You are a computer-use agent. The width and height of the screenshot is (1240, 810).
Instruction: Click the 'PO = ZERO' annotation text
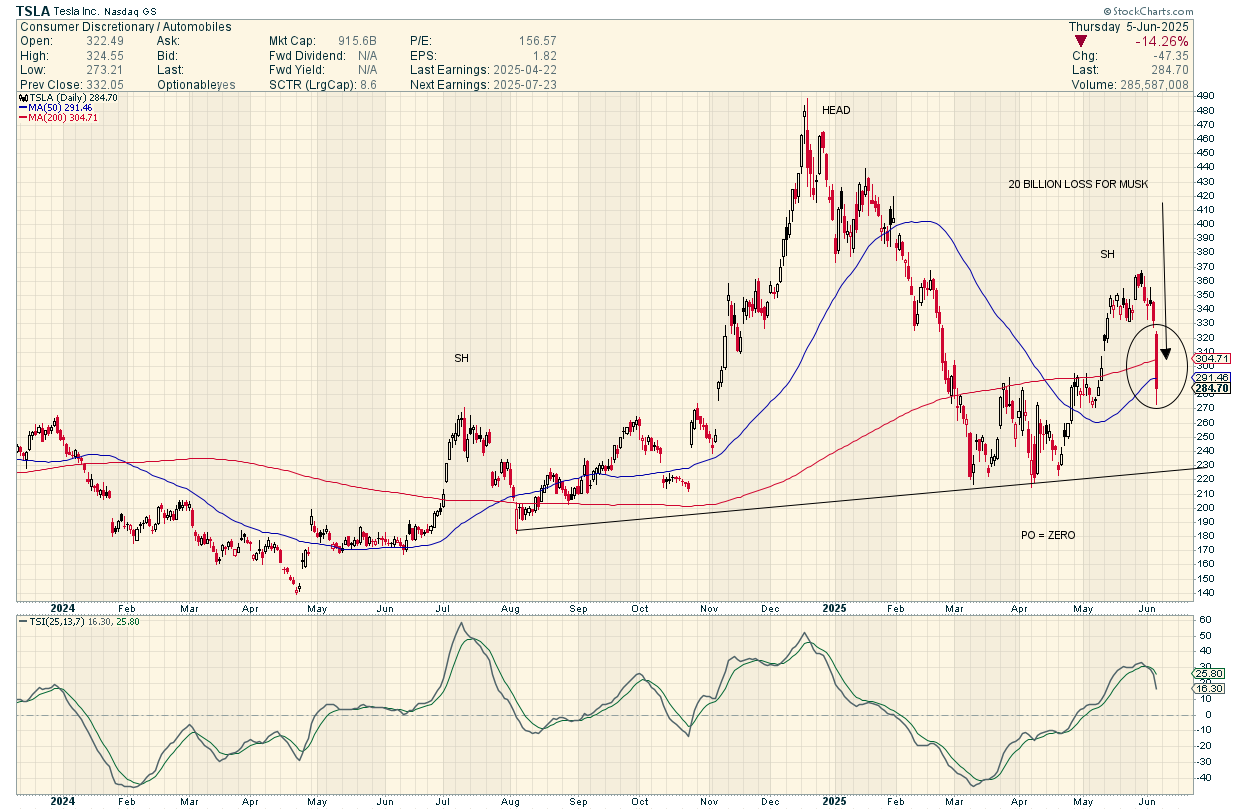tap(1048, 535)
